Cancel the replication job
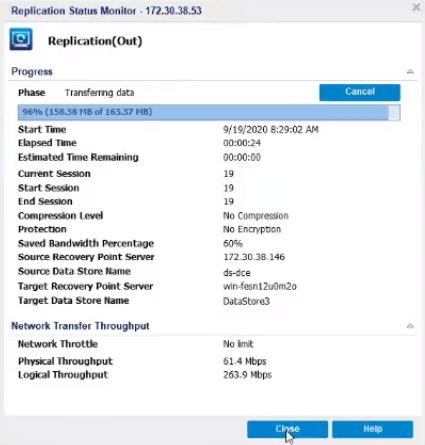Screen dimensions: 425x445 (360, 92)
